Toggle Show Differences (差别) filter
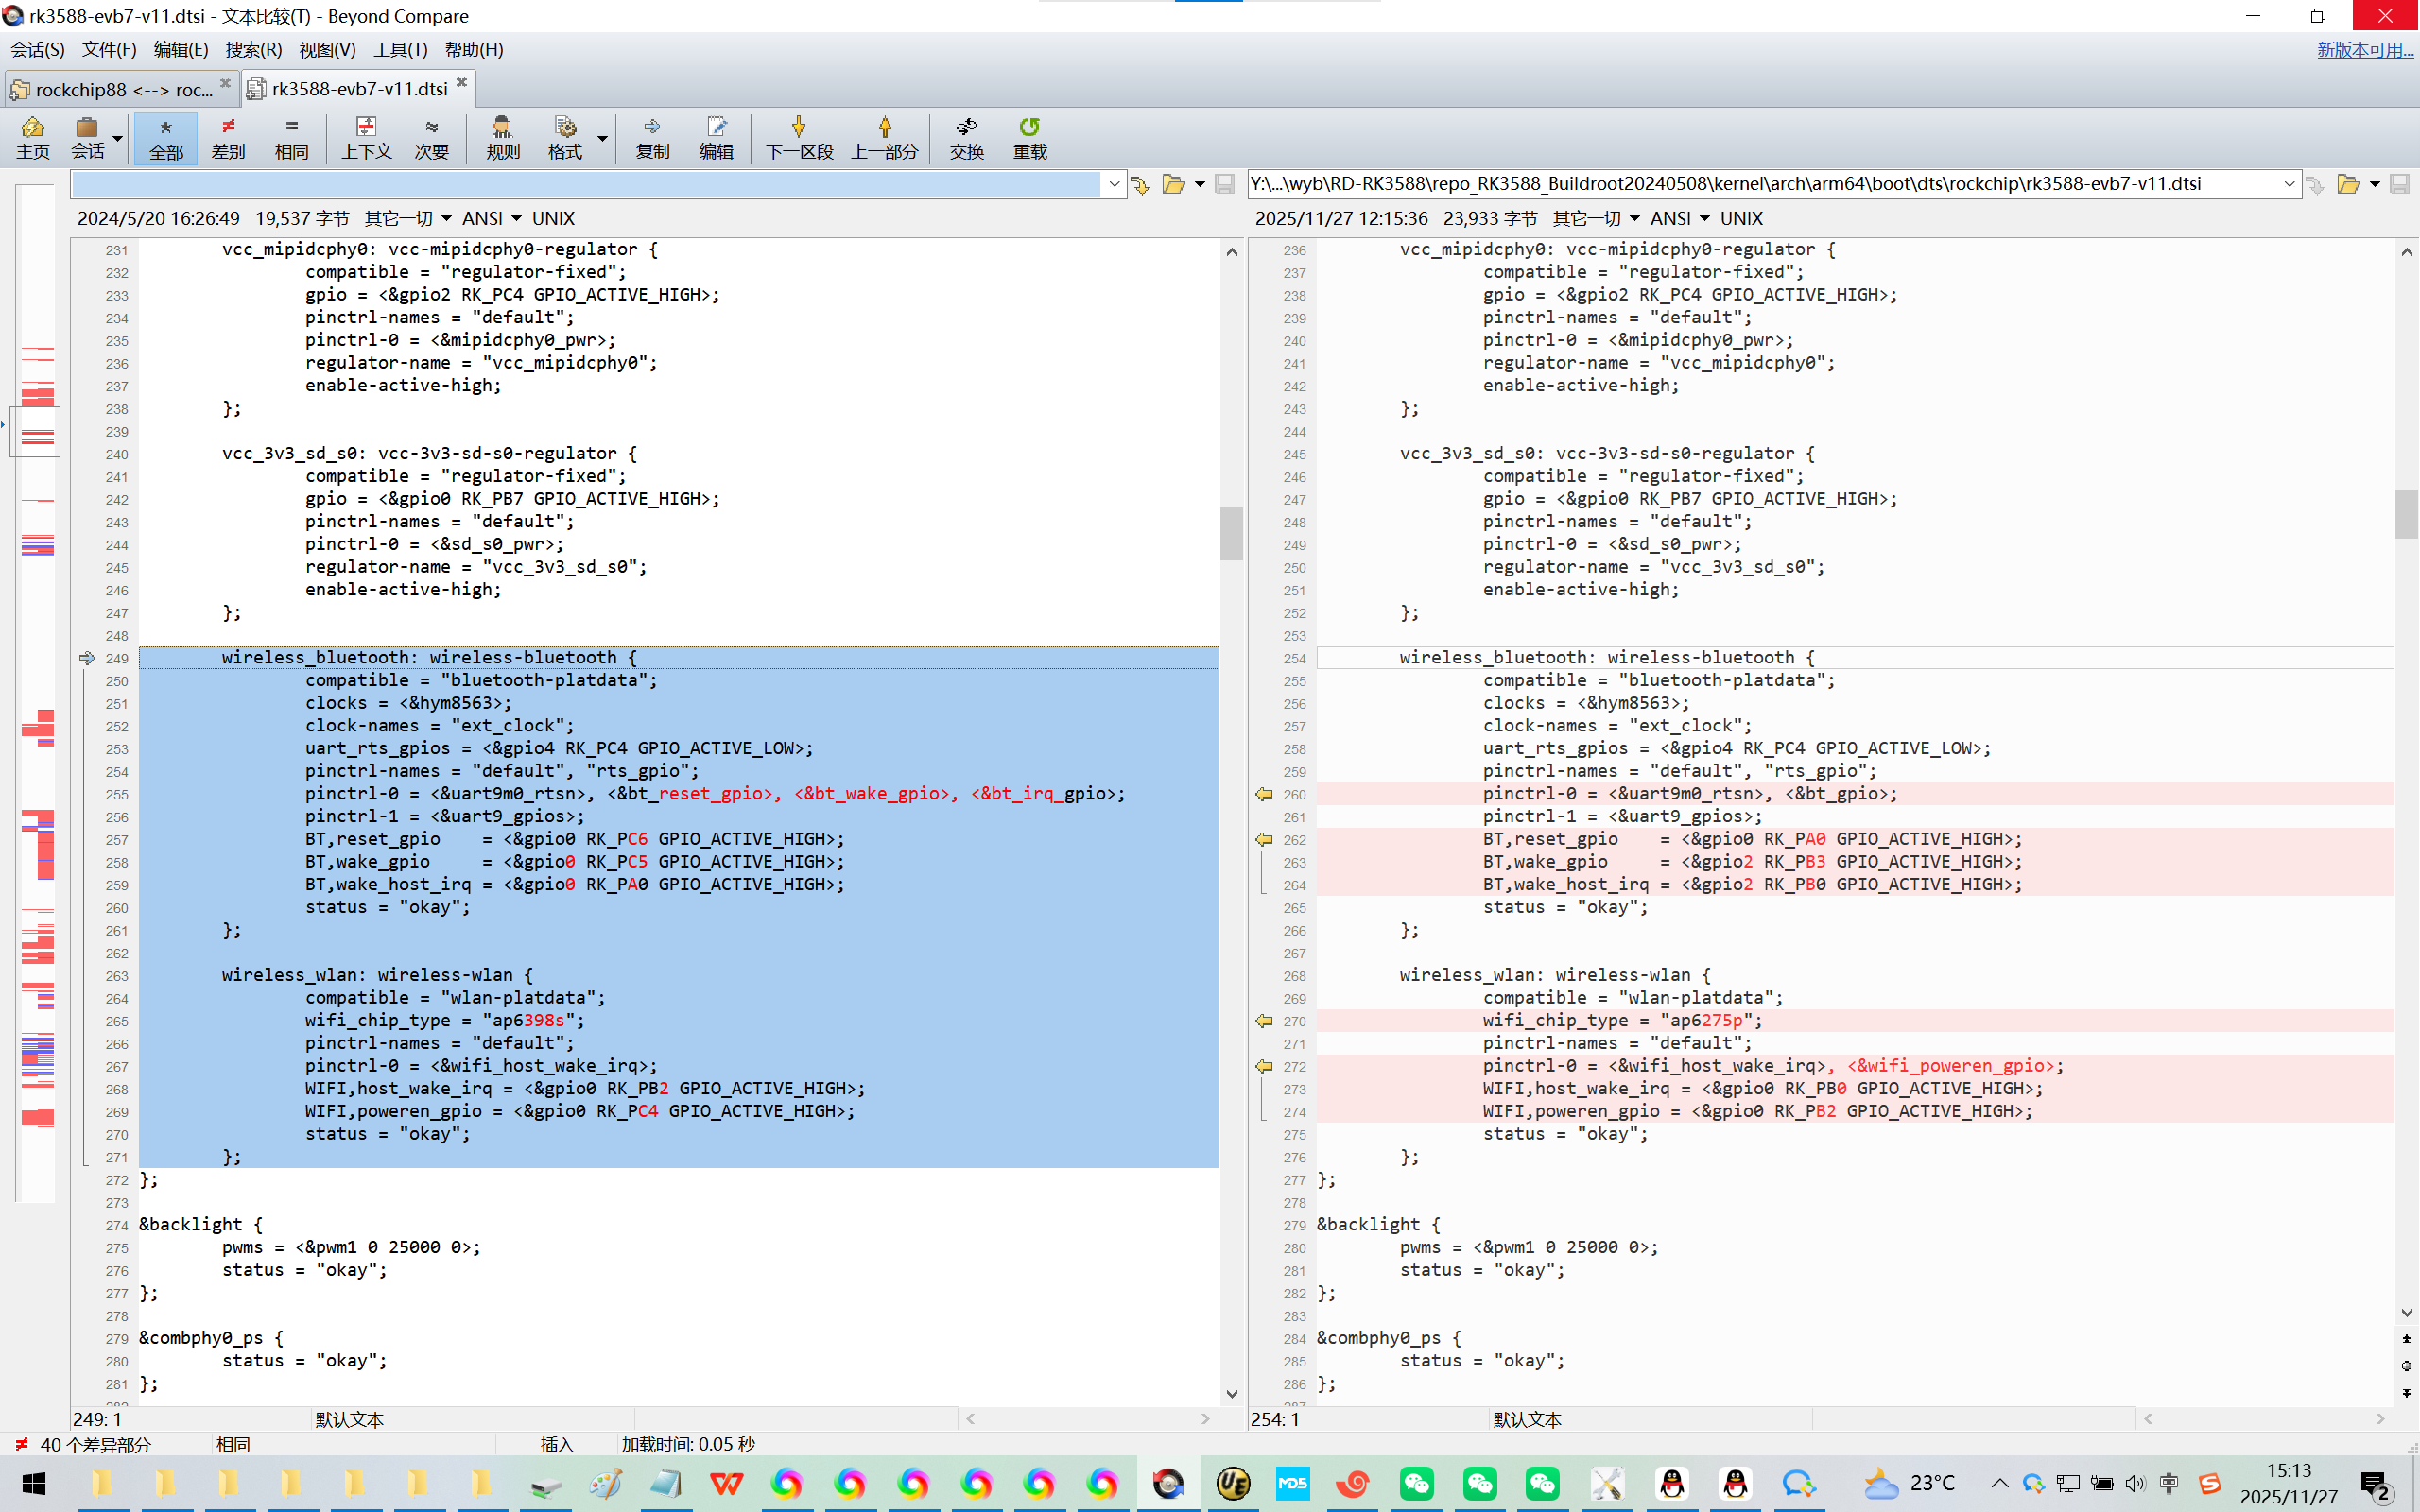 click(x=228, y=137)
